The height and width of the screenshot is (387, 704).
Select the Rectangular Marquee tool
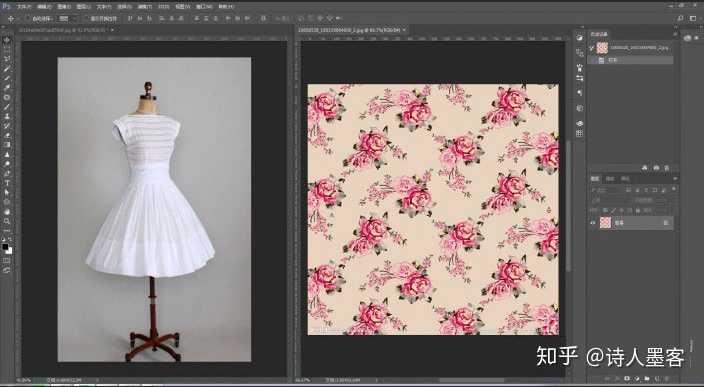pyautogui.click(x=7, y=50)
